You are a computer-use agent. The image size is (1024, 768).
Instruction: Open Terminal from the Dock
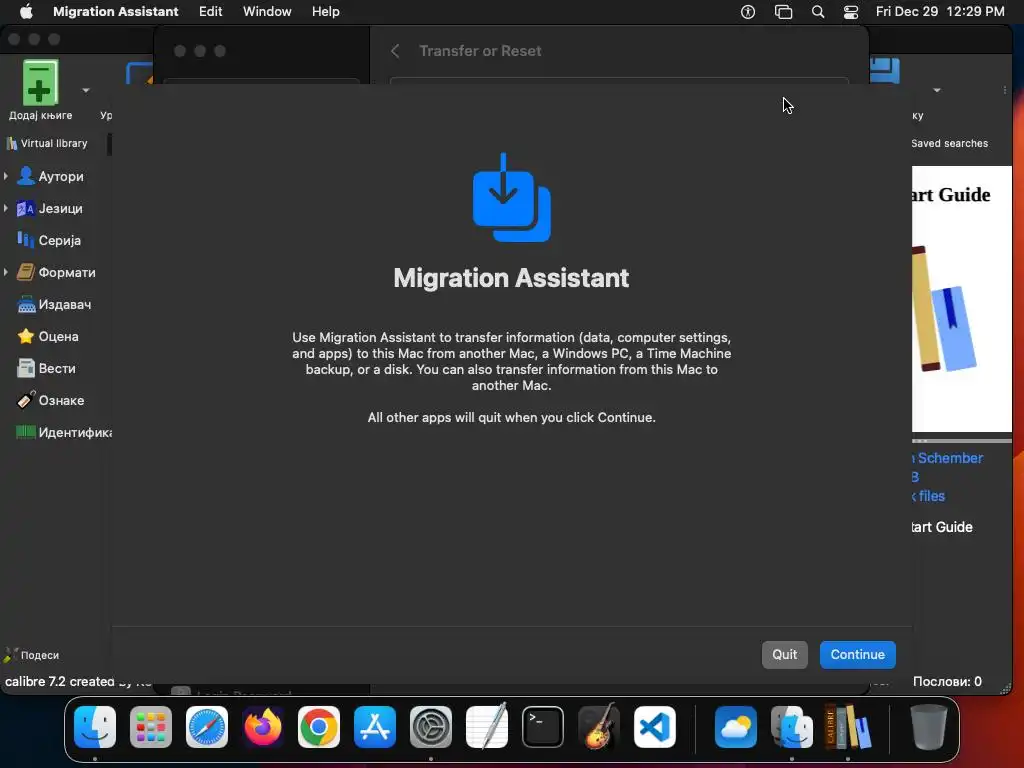tap(543, 727)
